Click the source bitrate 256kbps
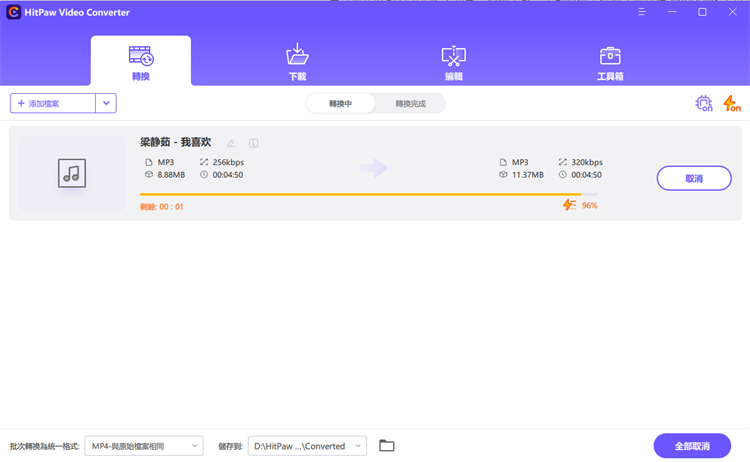750x462 pixels. pos(228,162)
